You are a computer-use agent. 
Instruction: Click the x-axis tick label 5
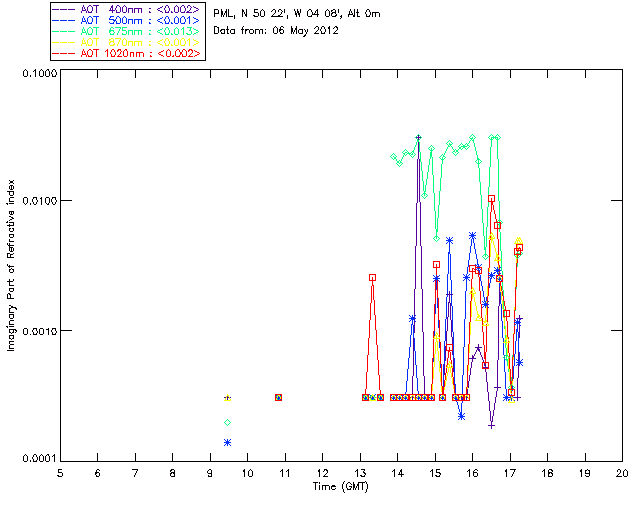click(x=60, y=472)
